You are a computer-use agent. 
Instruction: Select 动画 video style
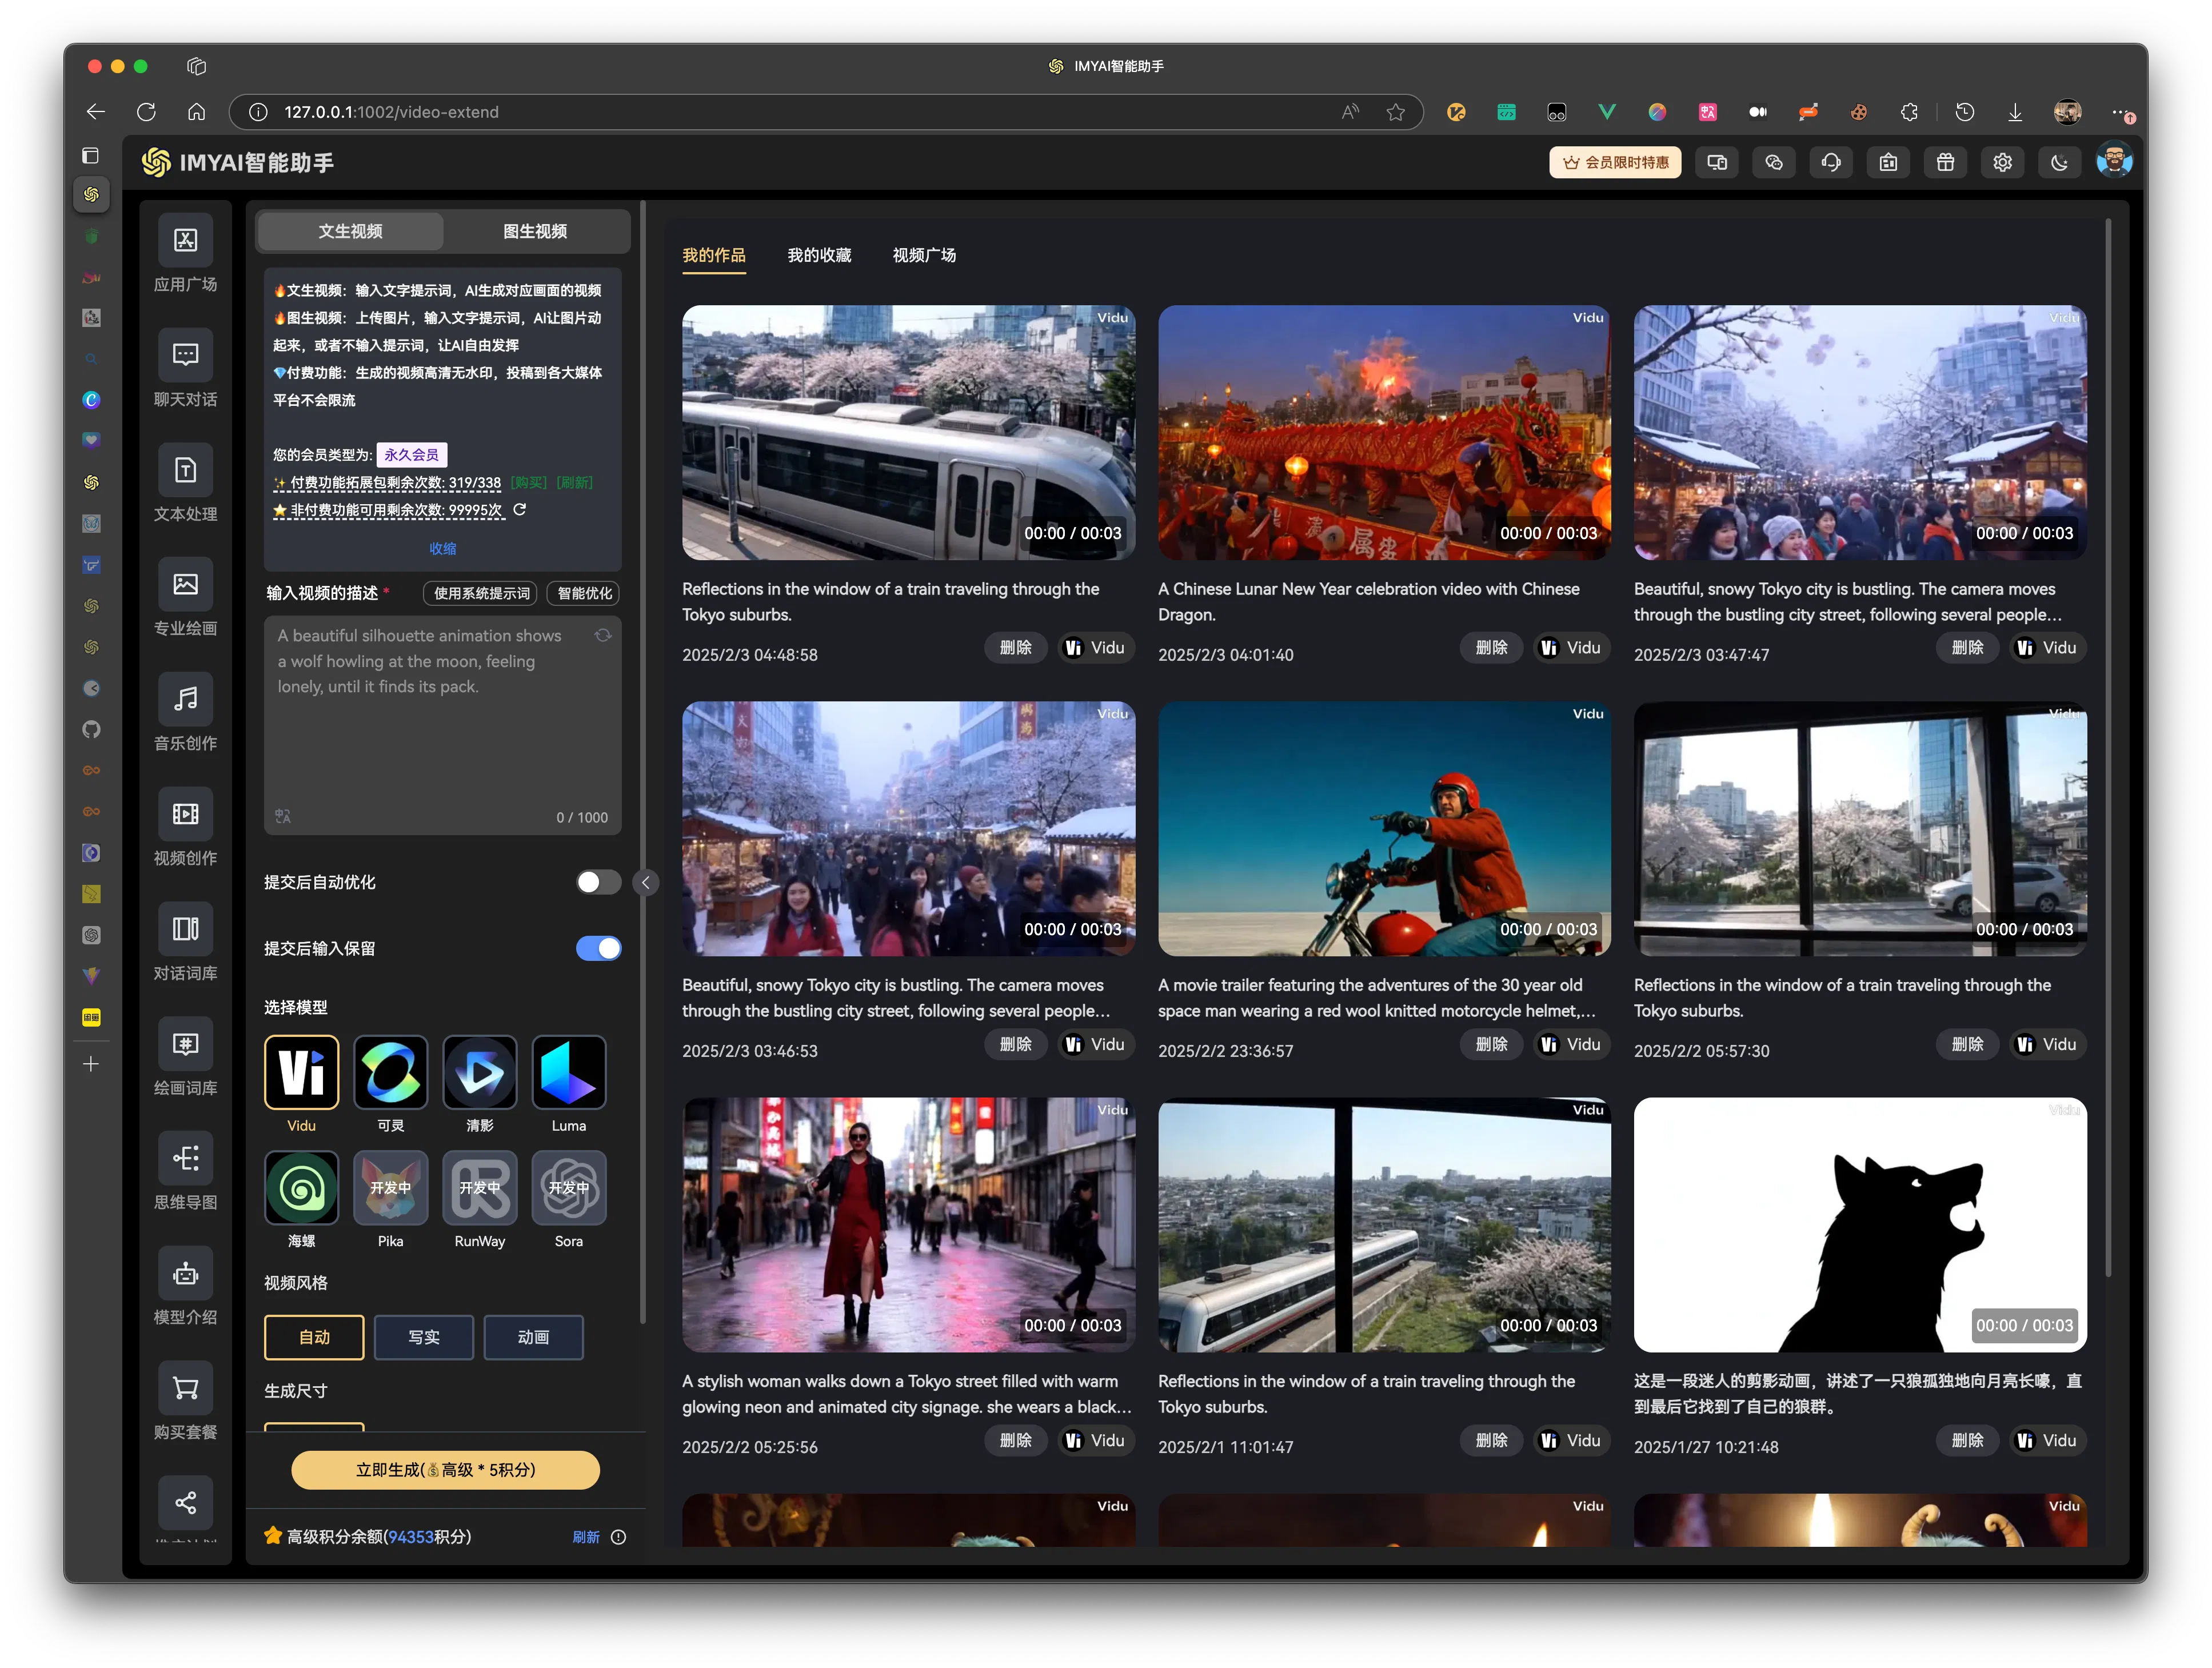coord(533,1337)
